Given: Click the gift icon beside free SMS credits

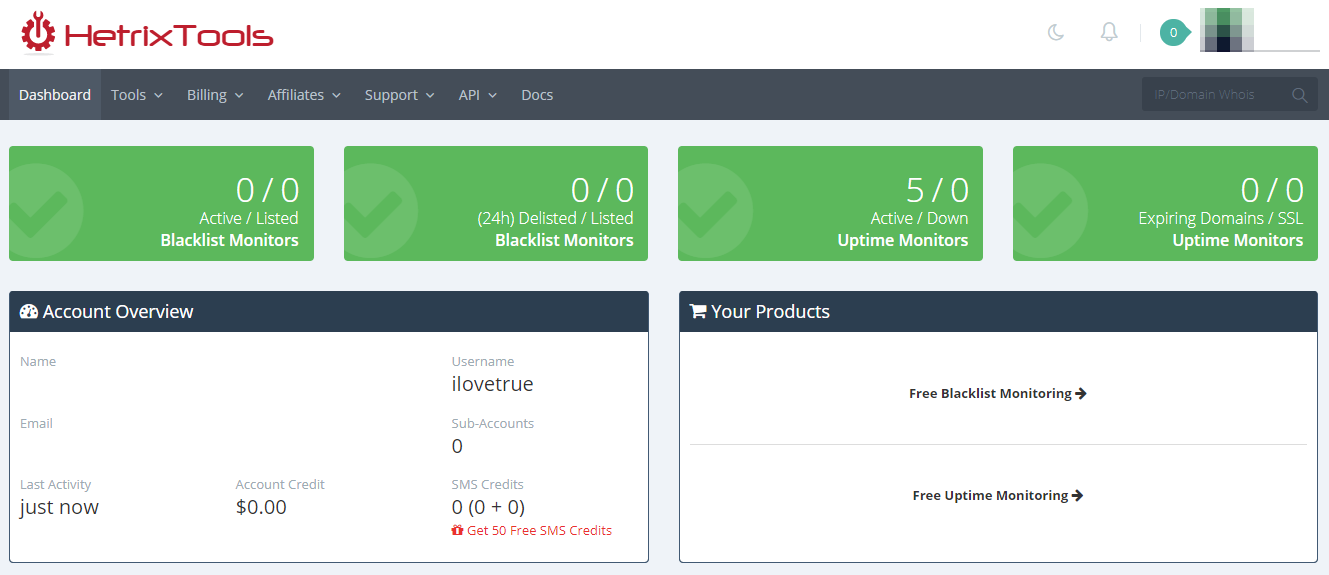Looking at the screenshot, I should click(x=458, y=531).
